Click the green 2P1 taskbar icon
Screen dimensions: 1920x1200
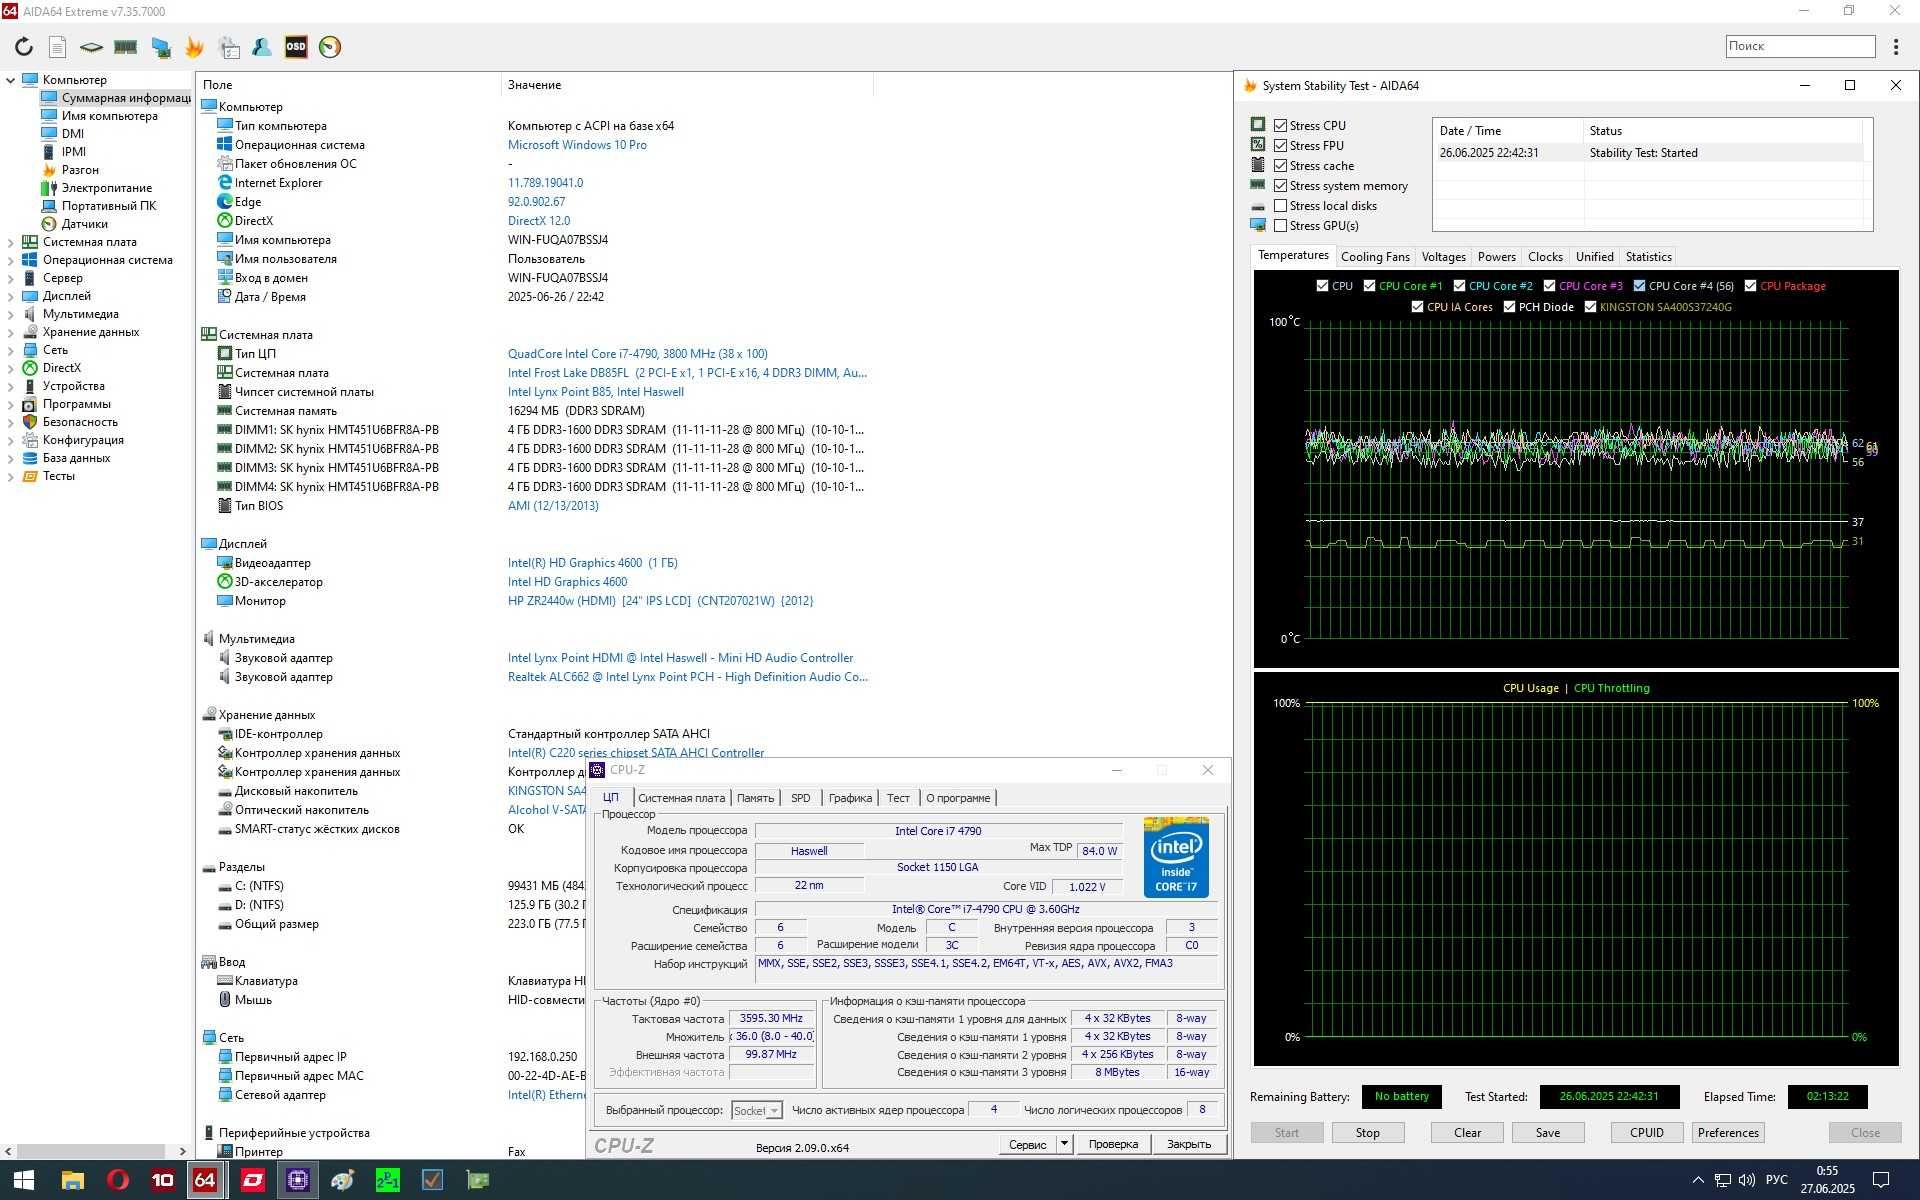(387, 1180)
